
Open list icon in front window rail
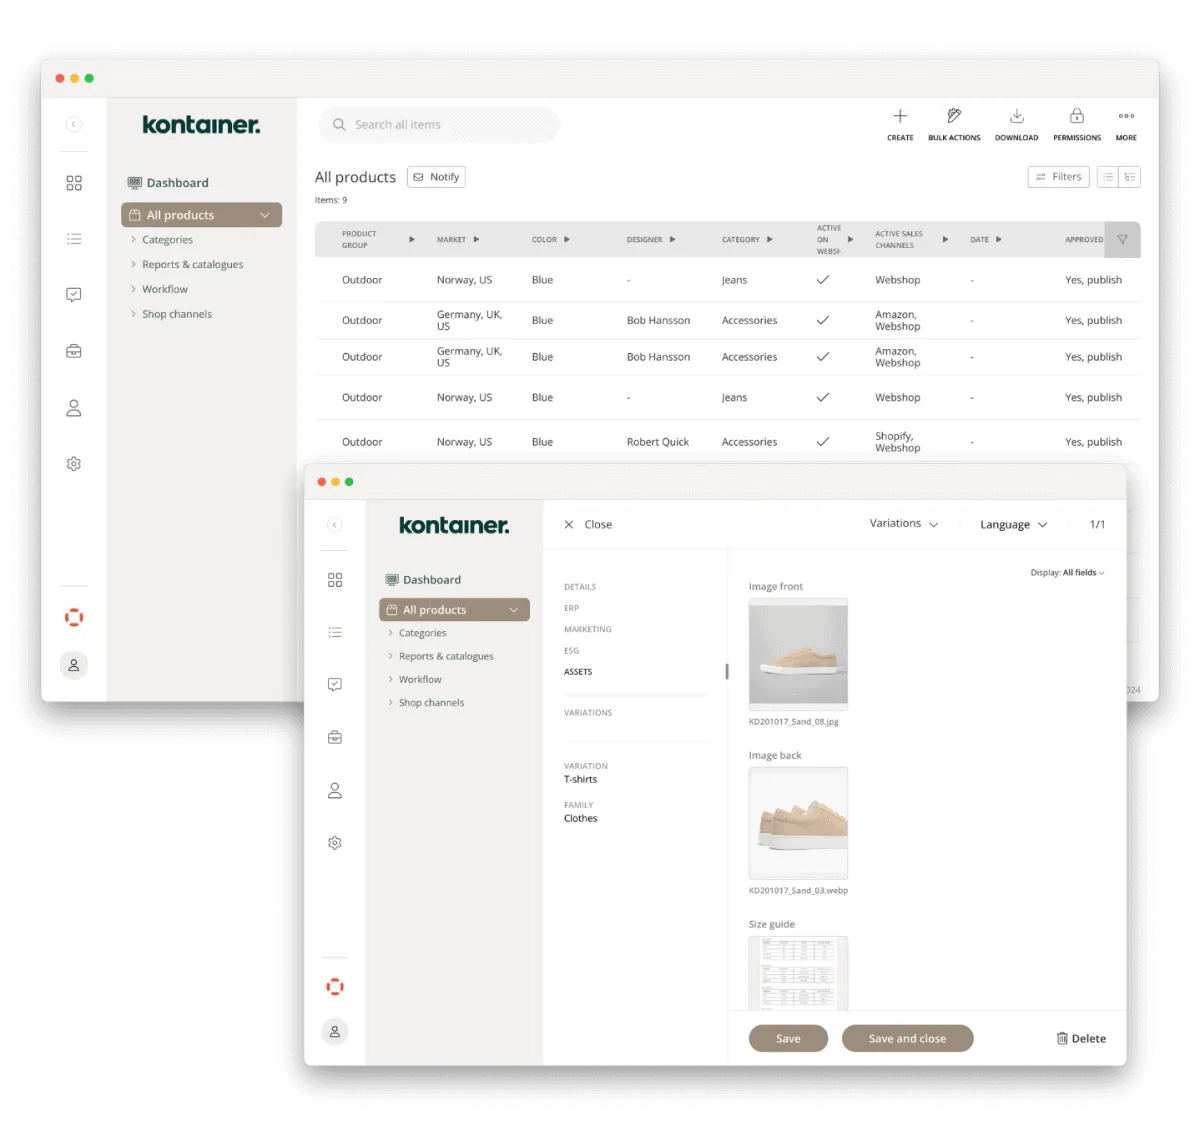tap(335, 632)
